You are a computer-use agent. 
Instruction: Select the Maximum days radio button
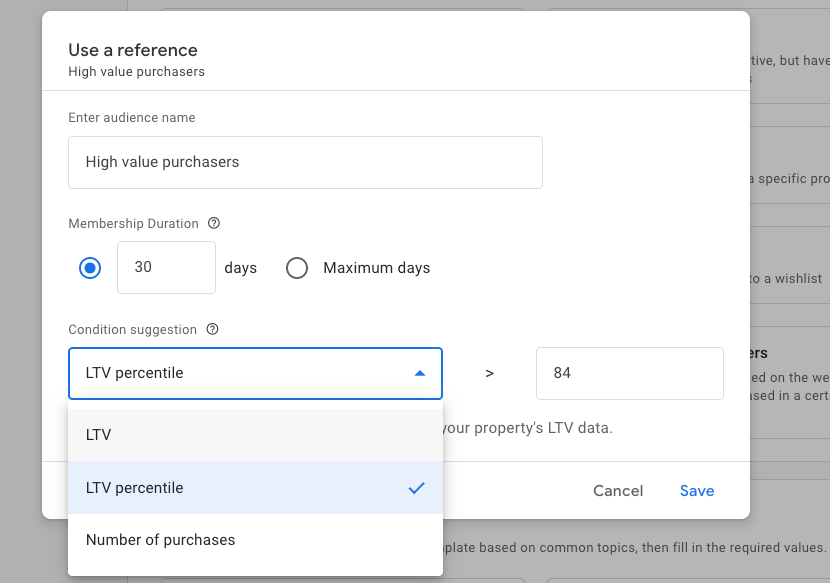297,268
